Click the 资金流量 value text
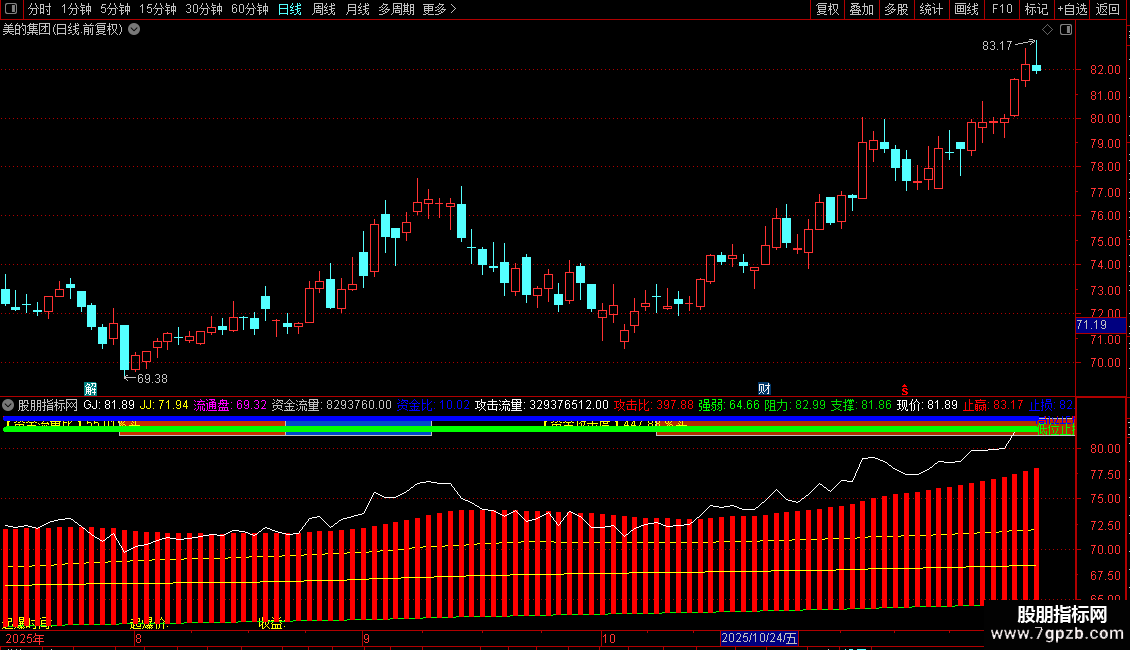Viewport: 1130px width, 650px height. coord(332,406)
